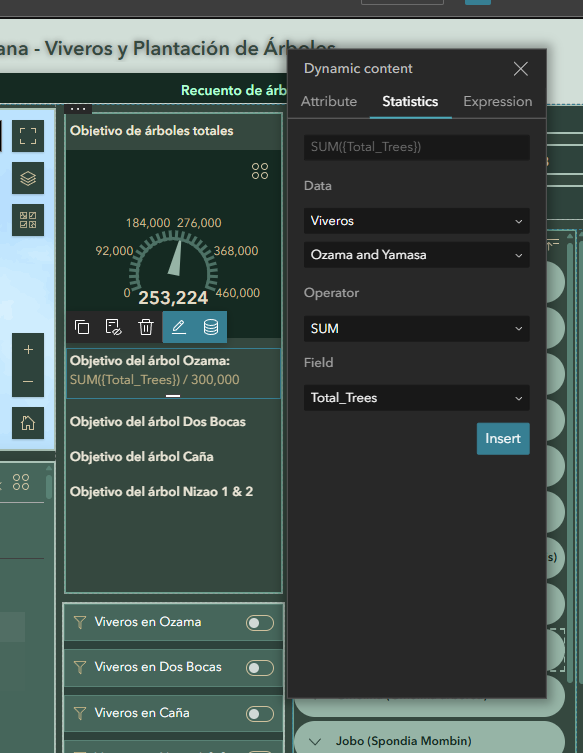Click the Objetivo del árbol Nizao 1 & 2 text

point(161,492)
